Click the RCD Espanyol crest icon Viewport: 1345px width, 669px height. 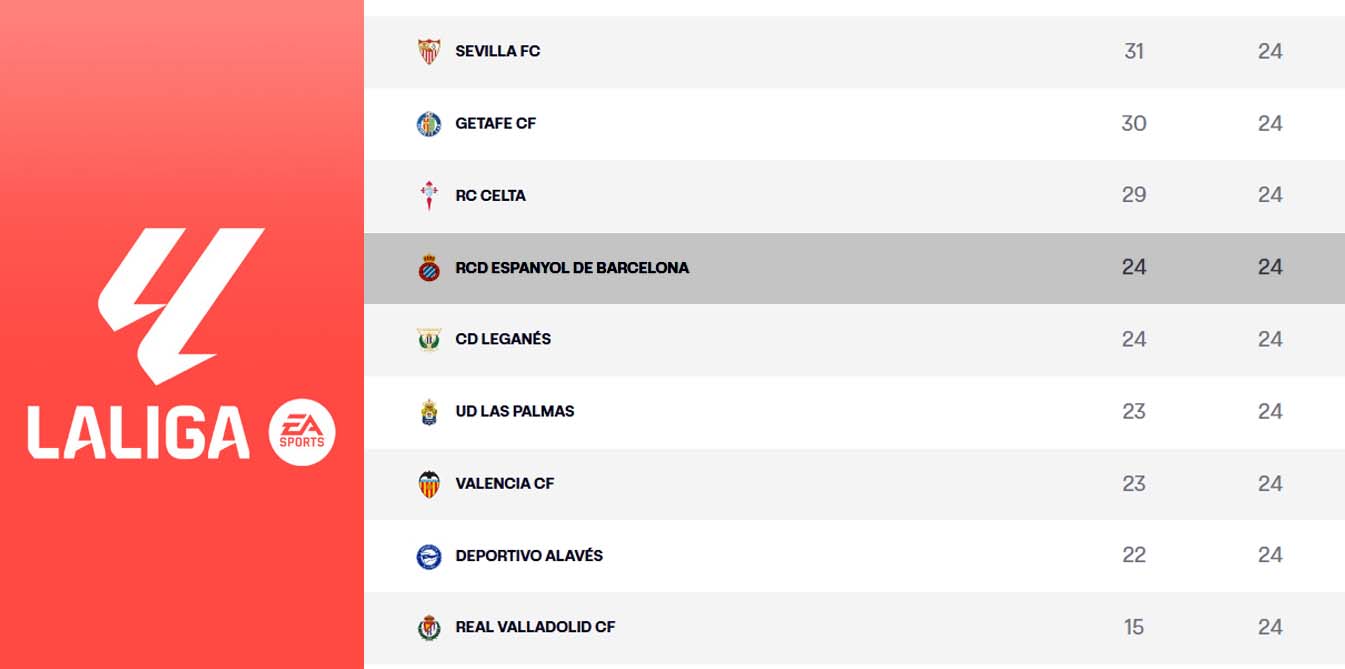tap(429, 268)
